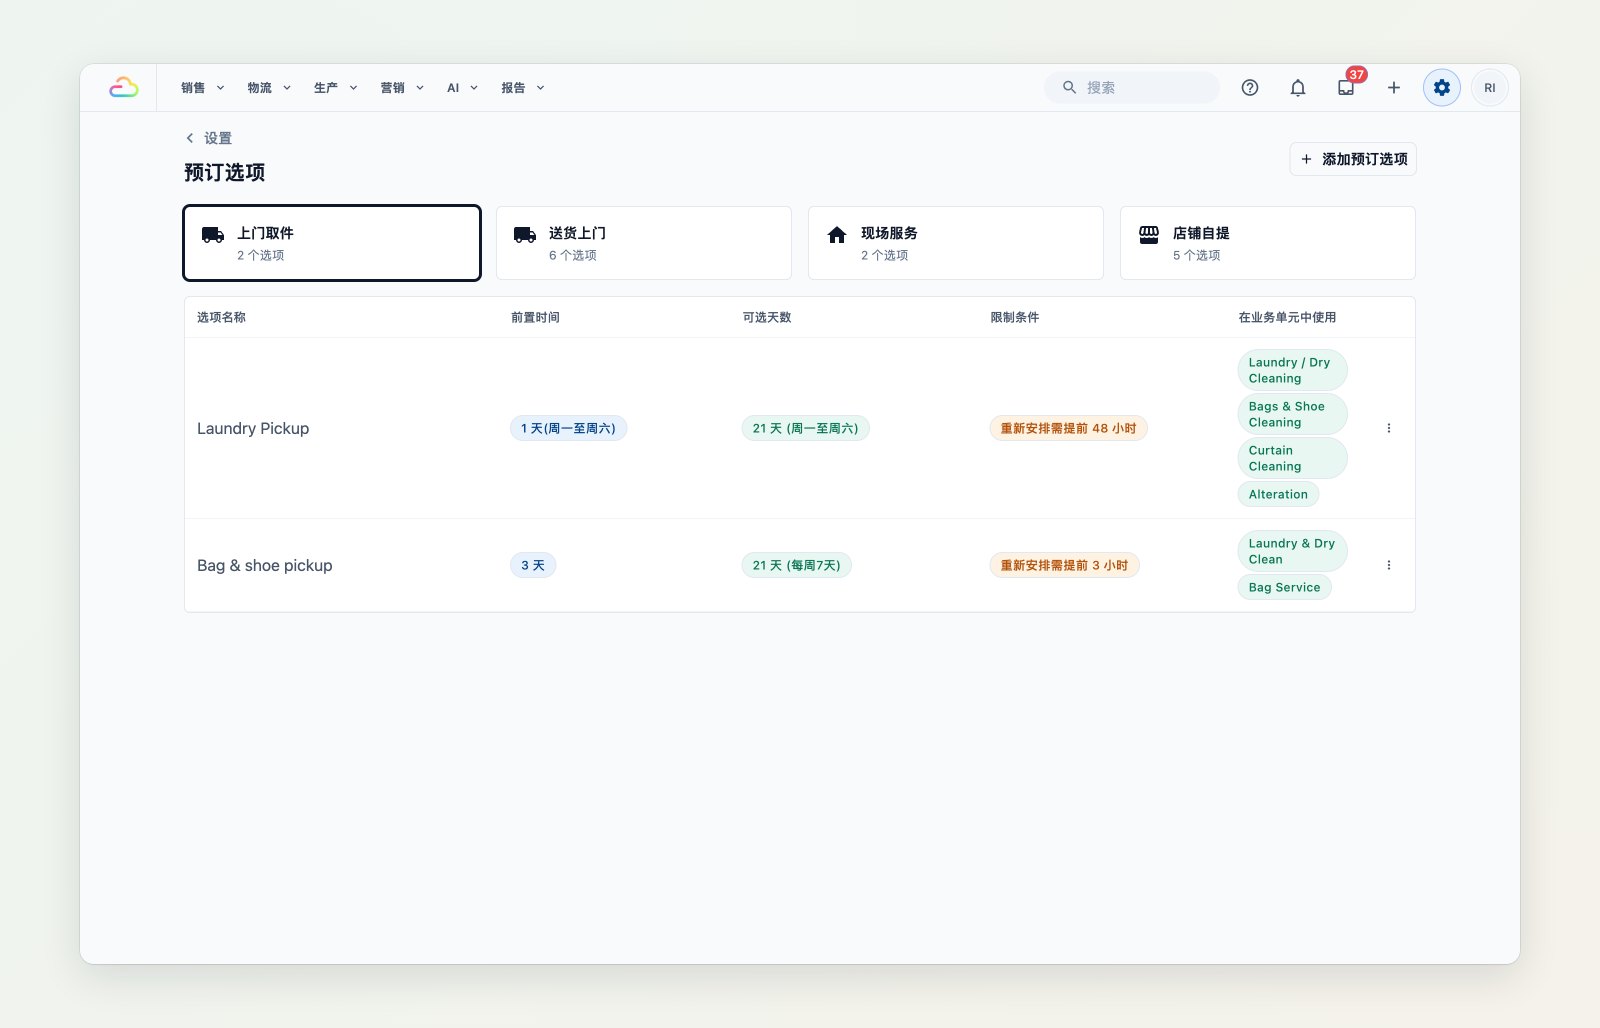The height and width of the screenshot is (1028, 1600).
Task: Expand the 物流 dropdown menu
Action: 269,88
